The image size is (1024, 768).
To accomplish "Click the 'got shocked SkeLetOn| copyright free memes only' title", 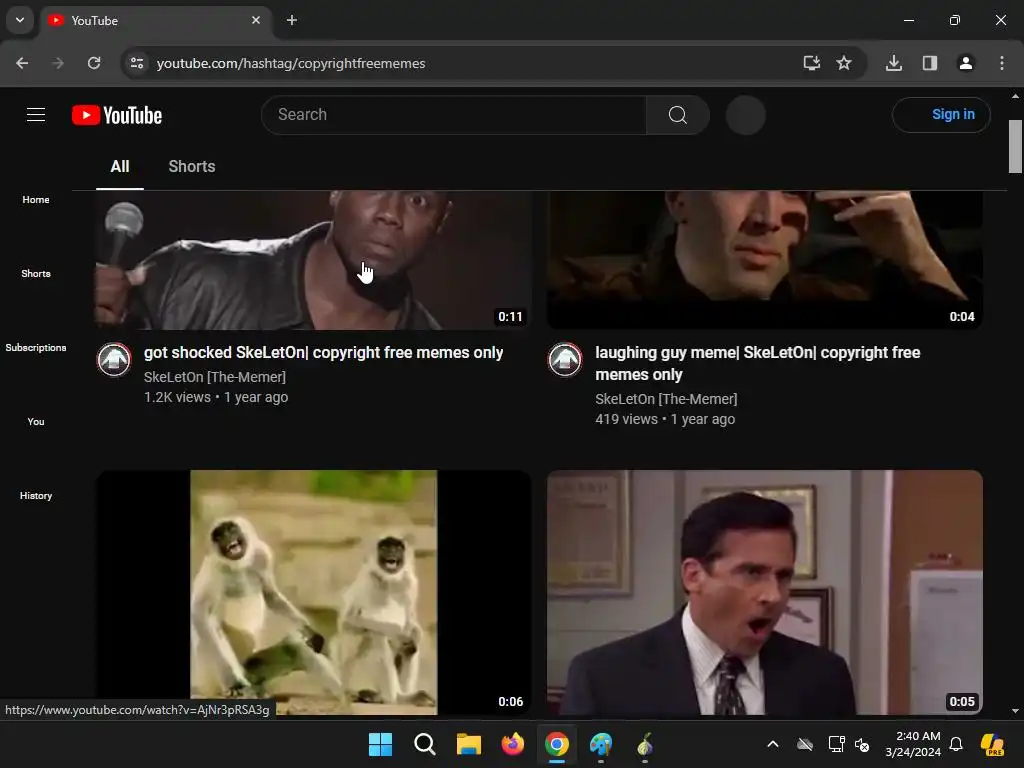I will (x=323, y=353).
